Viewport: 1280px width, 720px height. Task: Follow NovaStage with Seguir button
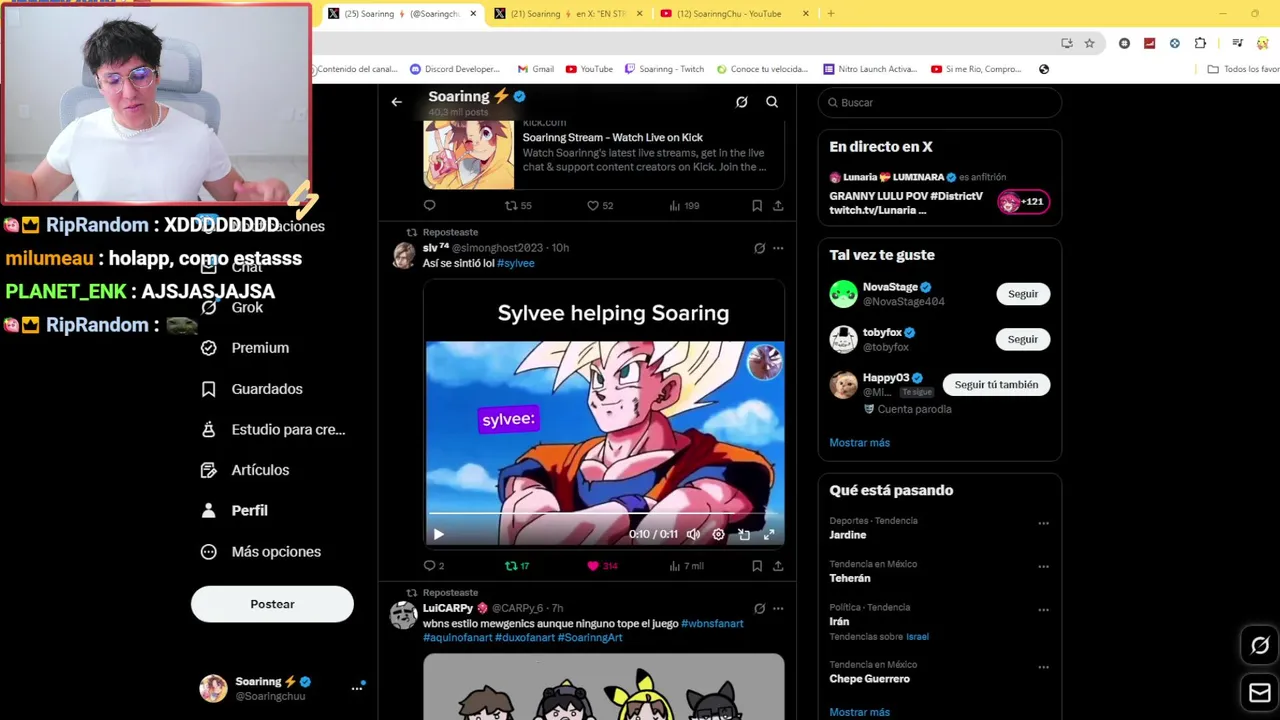(x=1023, y=294)
